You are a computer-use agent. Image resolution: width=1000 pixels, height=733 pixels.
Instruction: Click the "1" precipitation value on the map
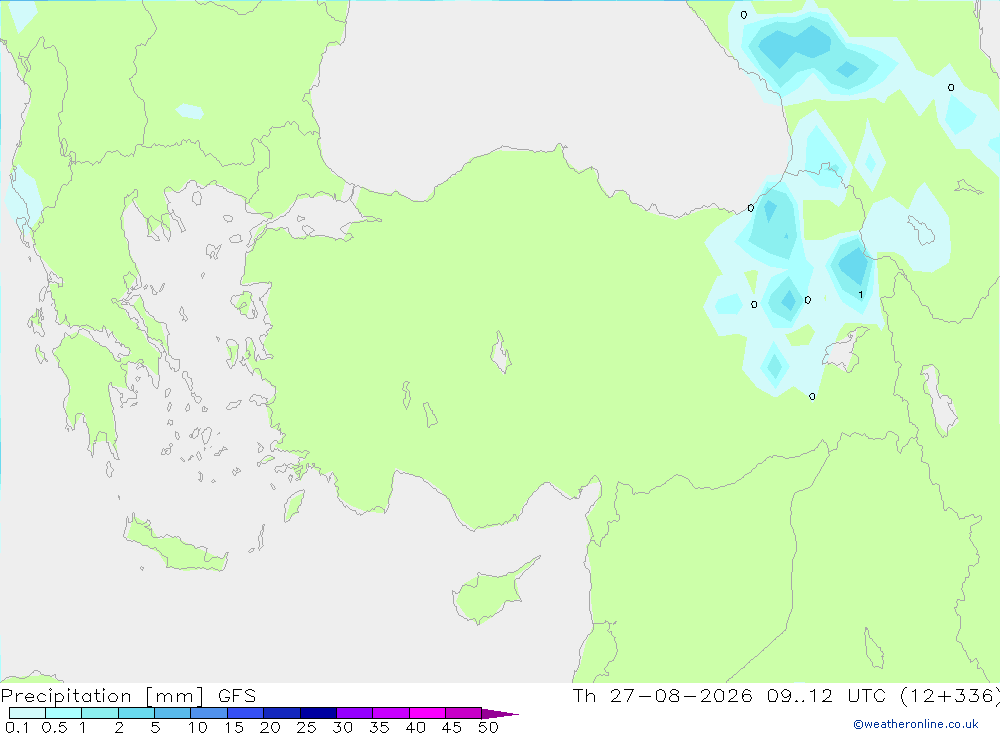[x=861, y=295]
